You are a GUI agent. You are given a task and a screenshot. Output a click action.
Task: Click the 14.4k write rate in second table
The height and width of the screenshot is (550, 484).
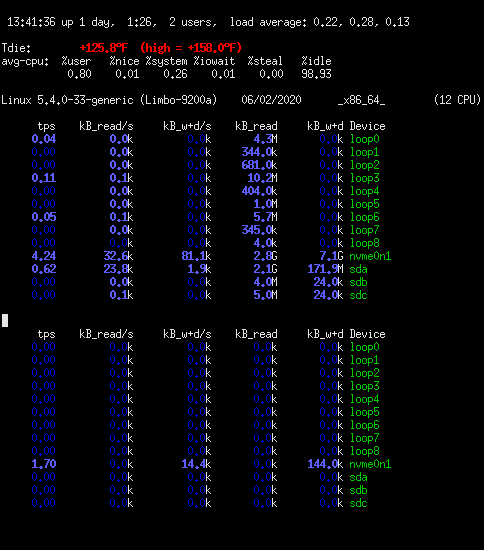[x=196, y=464]
